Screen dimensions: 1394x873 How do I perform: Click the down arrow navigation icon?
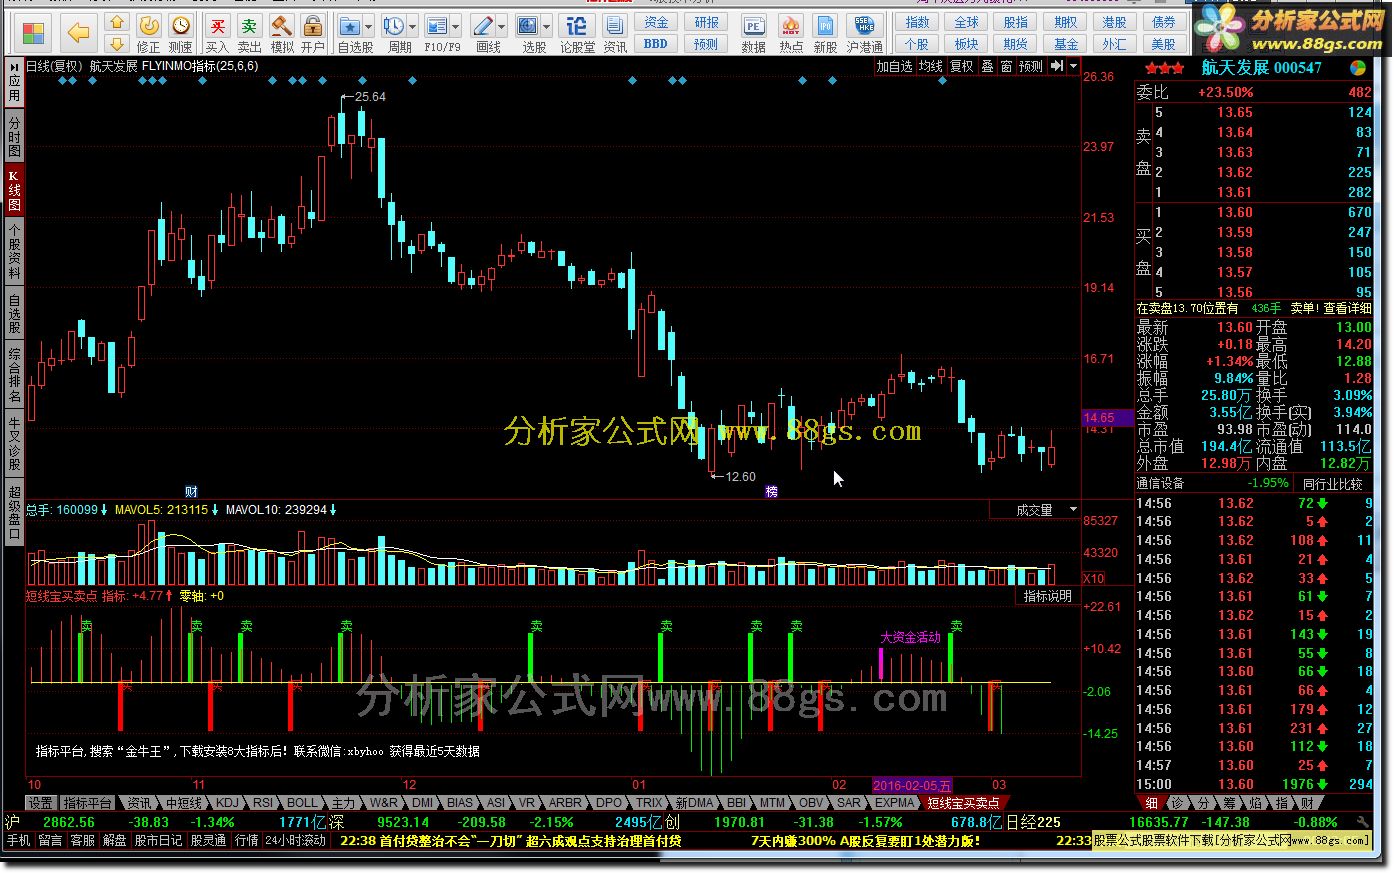coord(117,44)
